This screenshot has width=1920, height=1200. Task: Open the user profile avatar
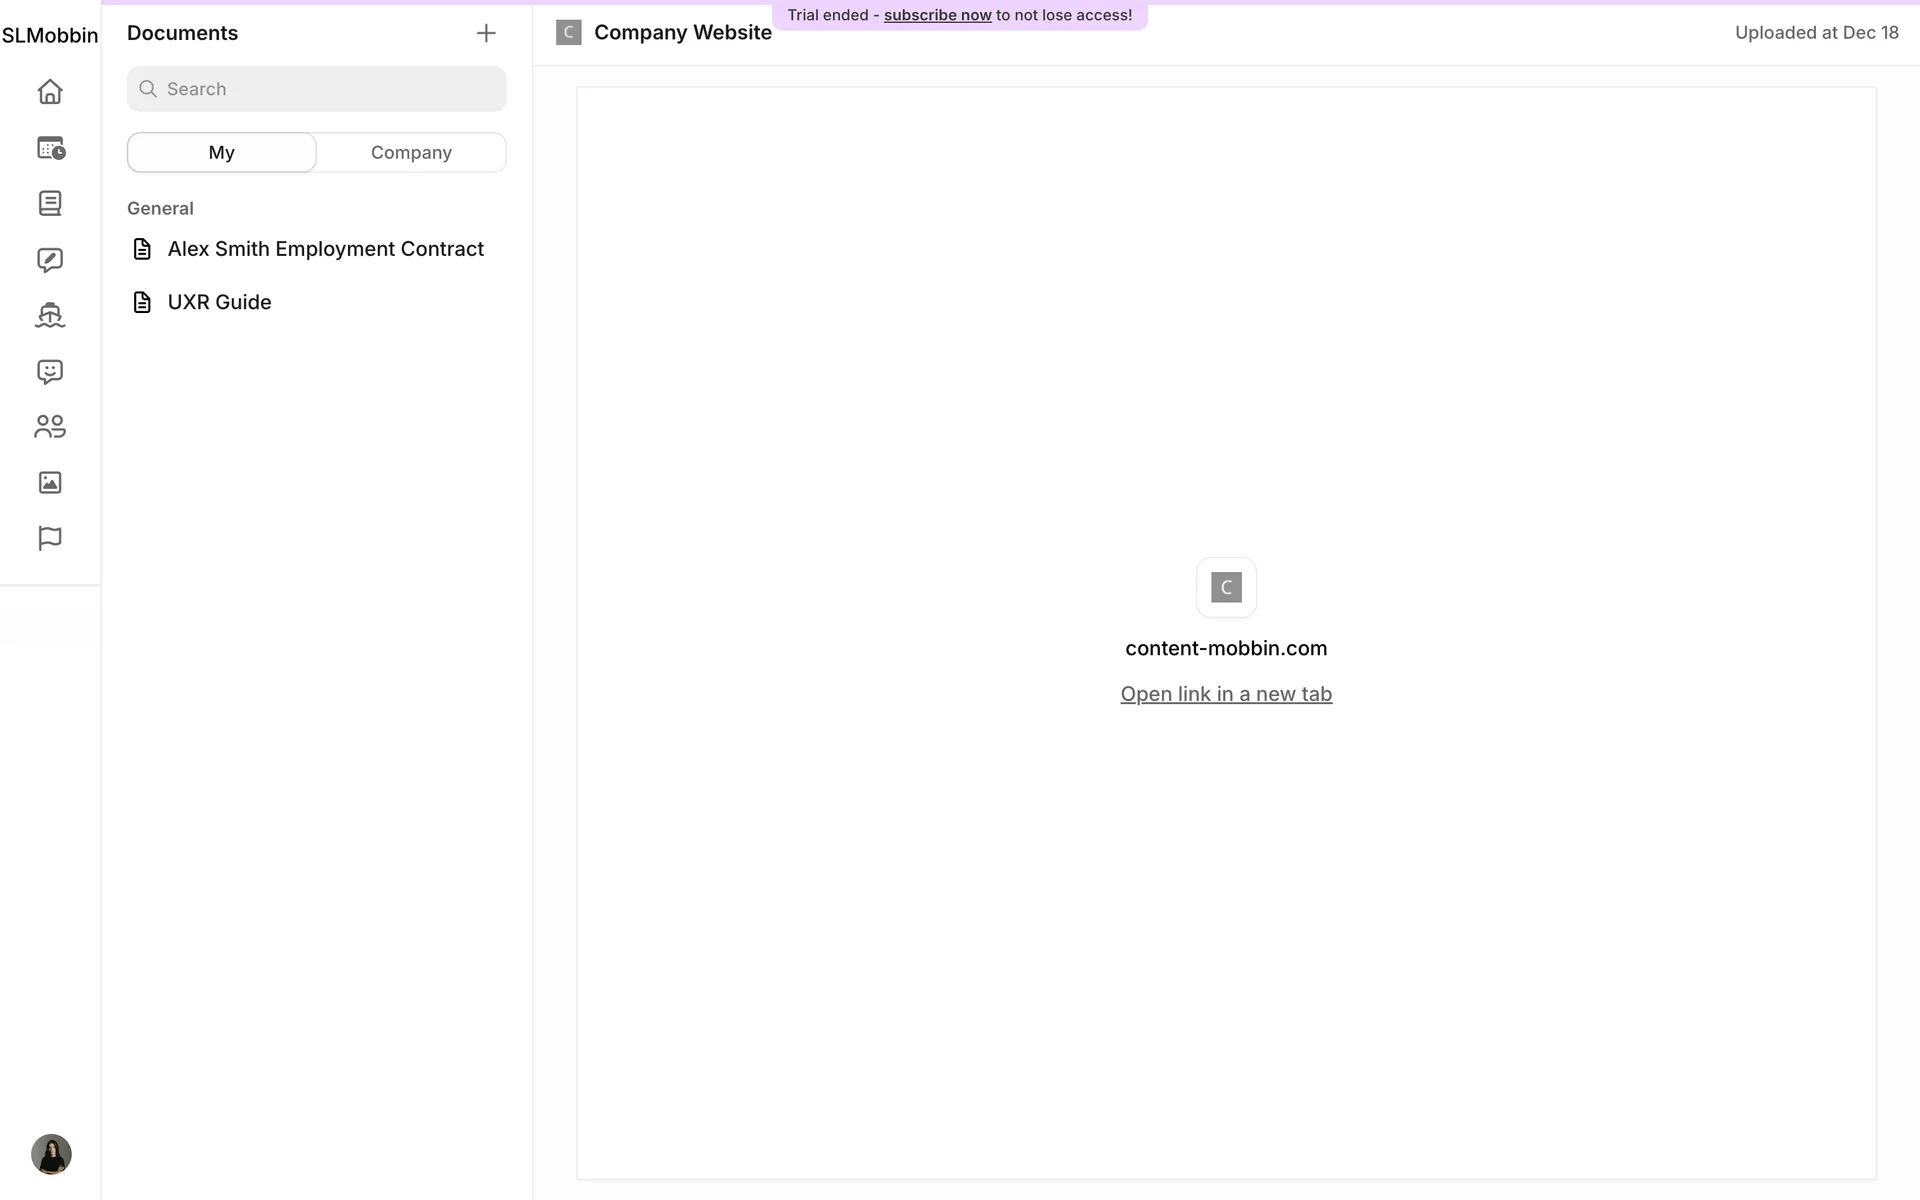tap(51, 1154)
